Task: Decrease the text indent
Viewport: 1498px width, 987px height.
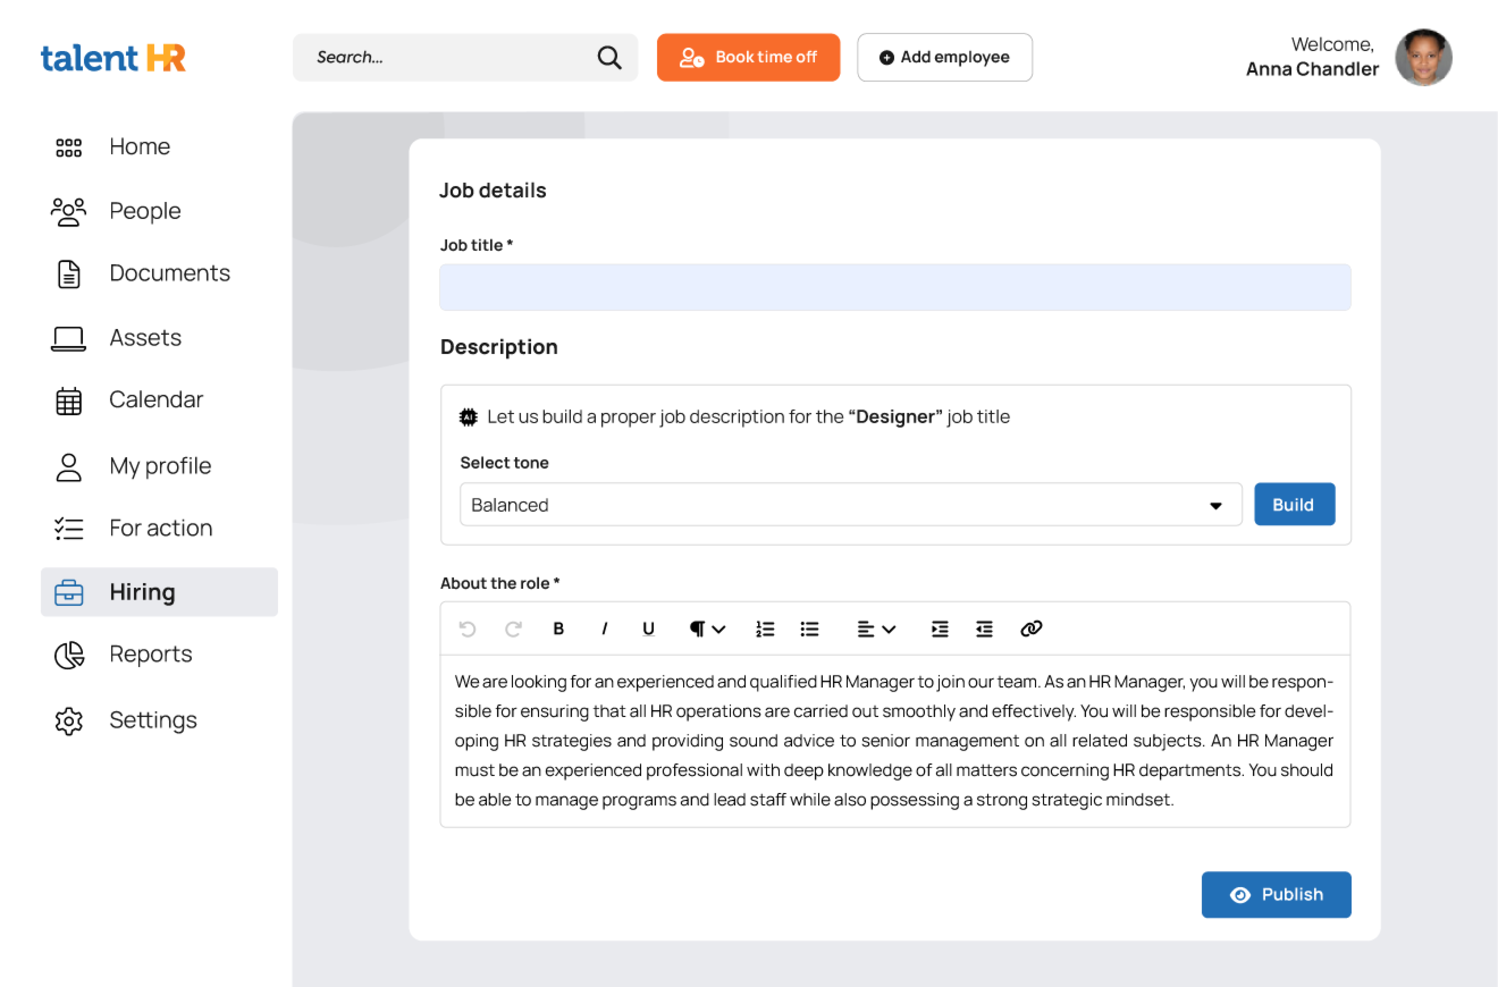Action: 984,629
